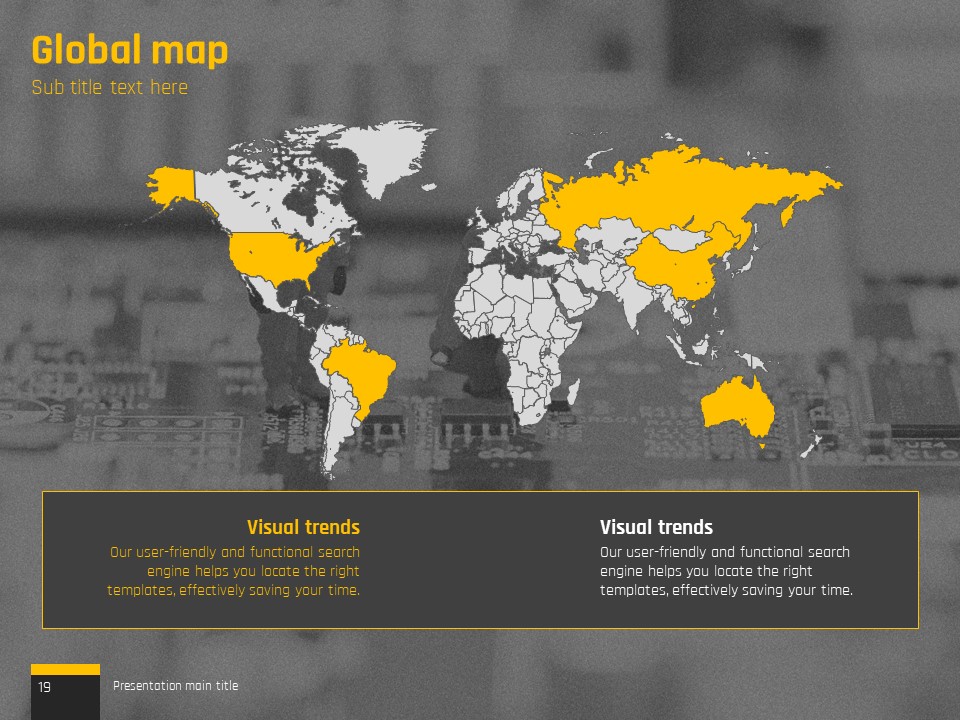Click the gray Africa continent
Image resolution: width=960 pixels, height=720 pixels.
(x=510, y=320)
